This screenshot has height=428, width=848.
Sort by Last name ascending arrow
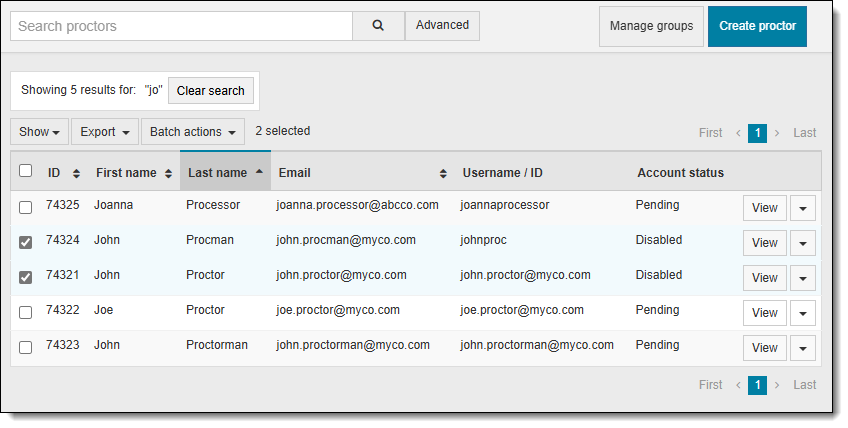click(x=259, y=172)
